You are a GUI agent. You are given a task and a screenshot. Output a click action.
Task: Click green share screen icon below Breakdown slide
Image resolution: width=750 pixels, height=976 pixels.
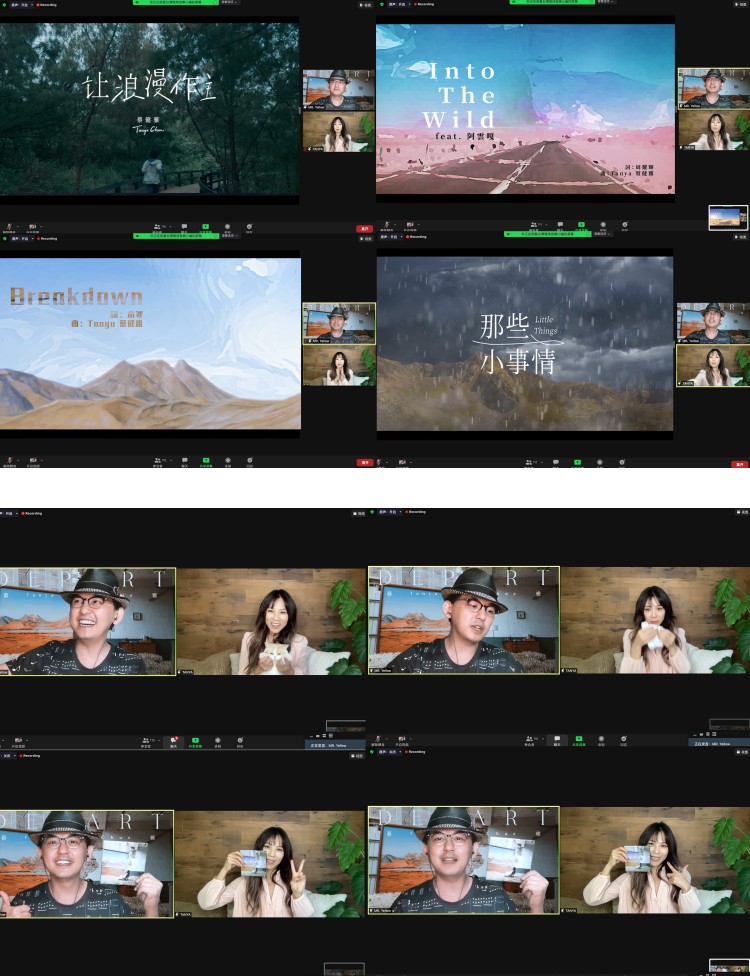205,461
